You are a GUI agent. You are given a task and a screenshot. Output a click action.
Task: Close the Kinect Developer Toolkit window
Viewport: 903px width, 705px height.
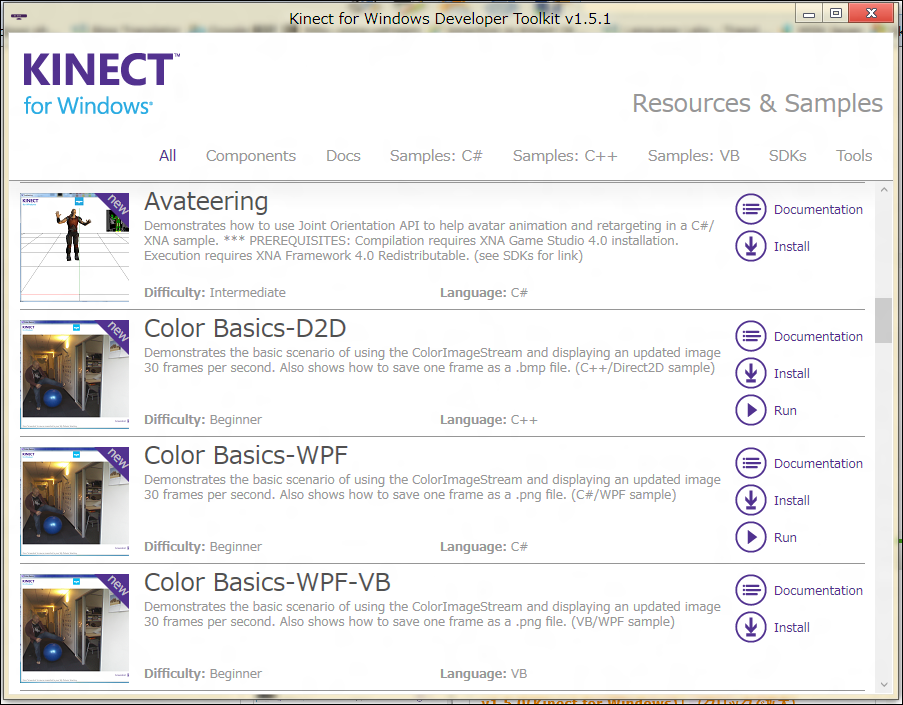[x=872, y=13]
